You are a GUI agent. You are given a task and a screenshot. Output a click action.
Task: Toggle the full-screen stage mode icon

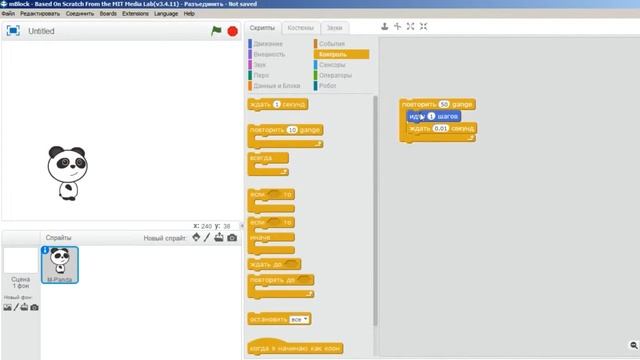(x=13, y=31)
